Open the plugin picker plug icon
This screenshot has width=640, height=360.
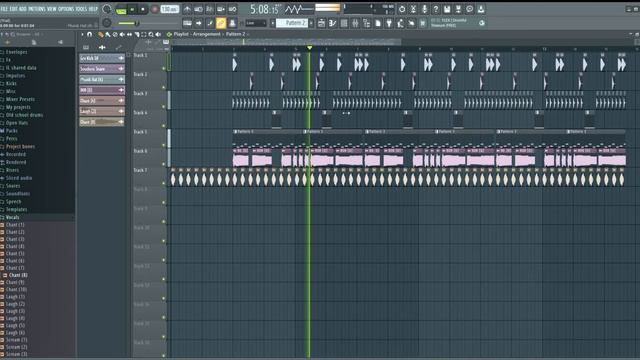(x=389, y=23)
